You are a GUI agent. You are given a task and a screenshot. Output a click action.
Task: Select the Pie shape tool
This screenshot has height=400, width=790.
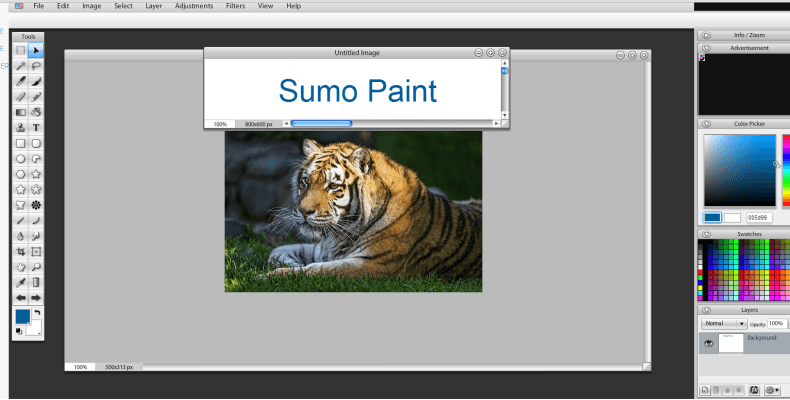[x=36, y=159]
